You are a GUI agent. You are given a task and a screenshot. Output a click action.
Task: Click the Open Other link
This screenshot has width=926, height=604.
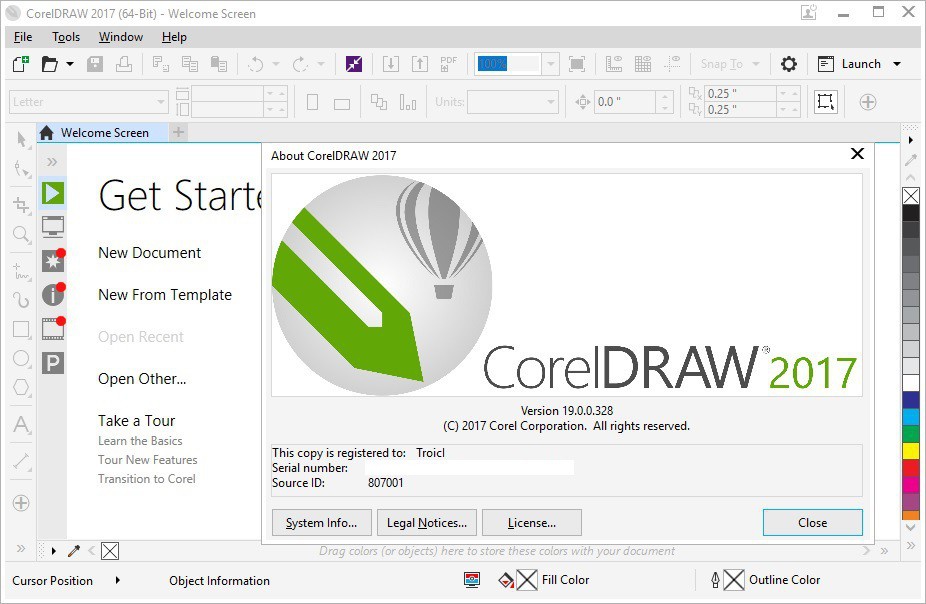142,379
